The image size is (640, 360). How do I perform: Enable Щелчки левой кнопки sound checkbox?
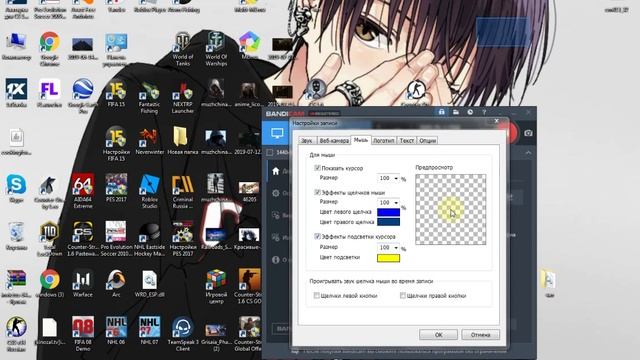316,296
